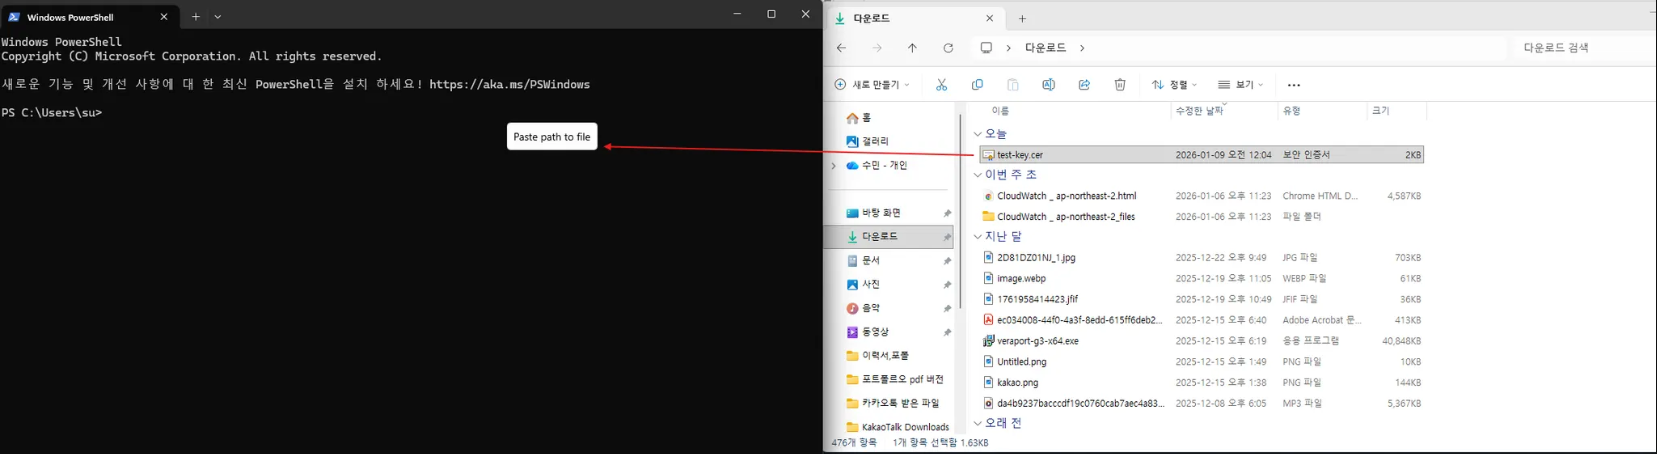Image resolution: width=1657 pixels, height=454 pixels.
Task: Click the Share icon in Explorer toolbar
Action: [x=1084, y=85]
